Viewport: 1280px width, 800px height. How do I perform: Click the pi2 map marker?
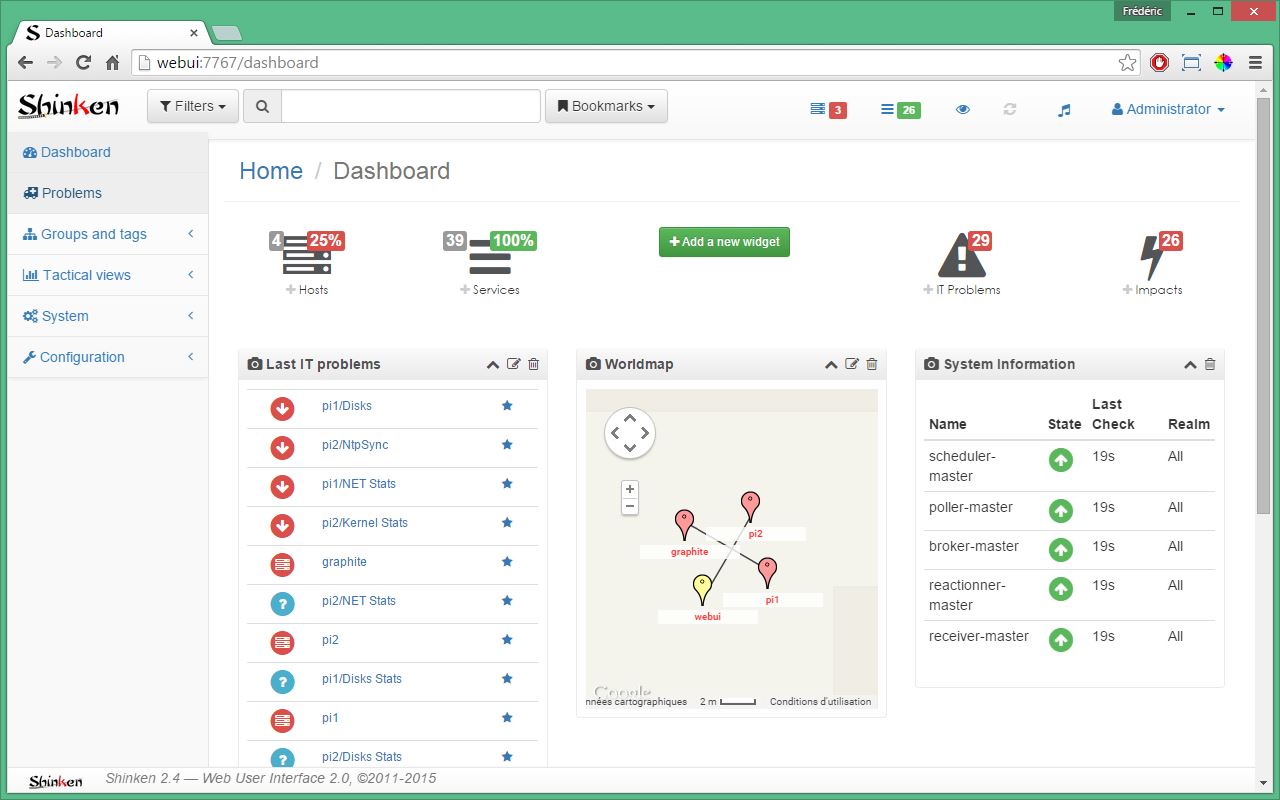coord(750,507)
